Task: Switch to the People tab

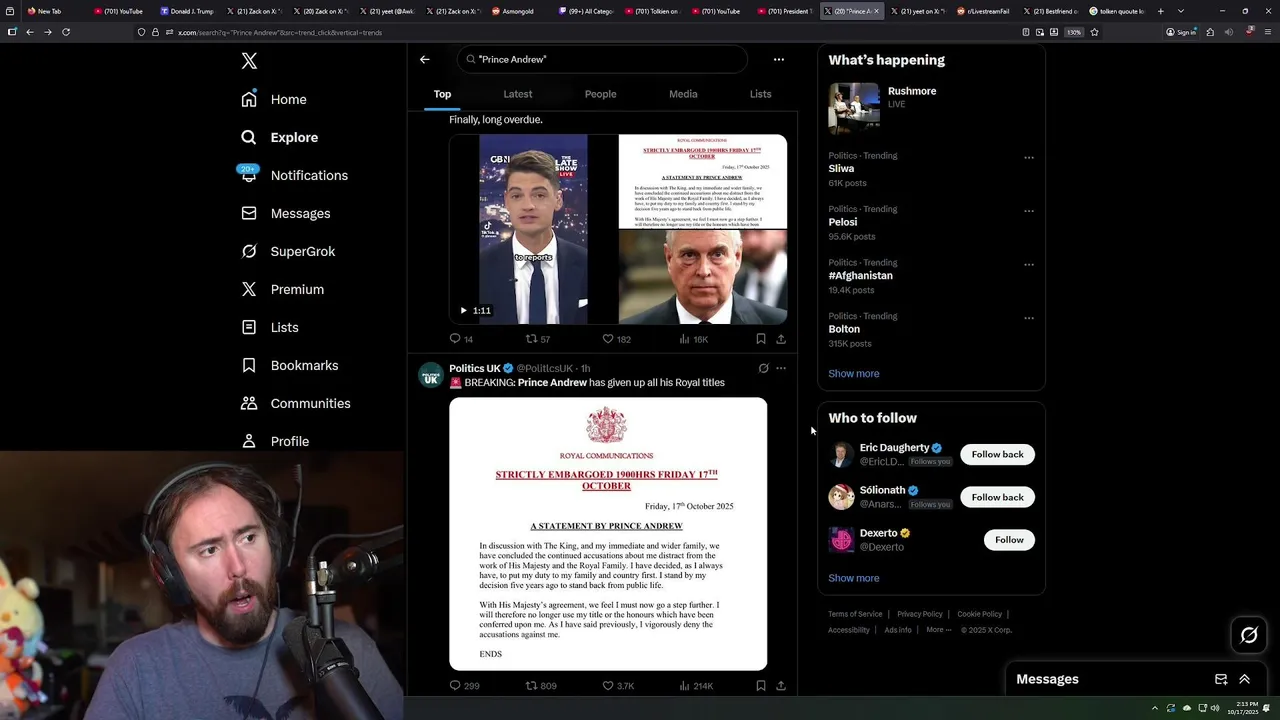Action: (x=600, y=94)
